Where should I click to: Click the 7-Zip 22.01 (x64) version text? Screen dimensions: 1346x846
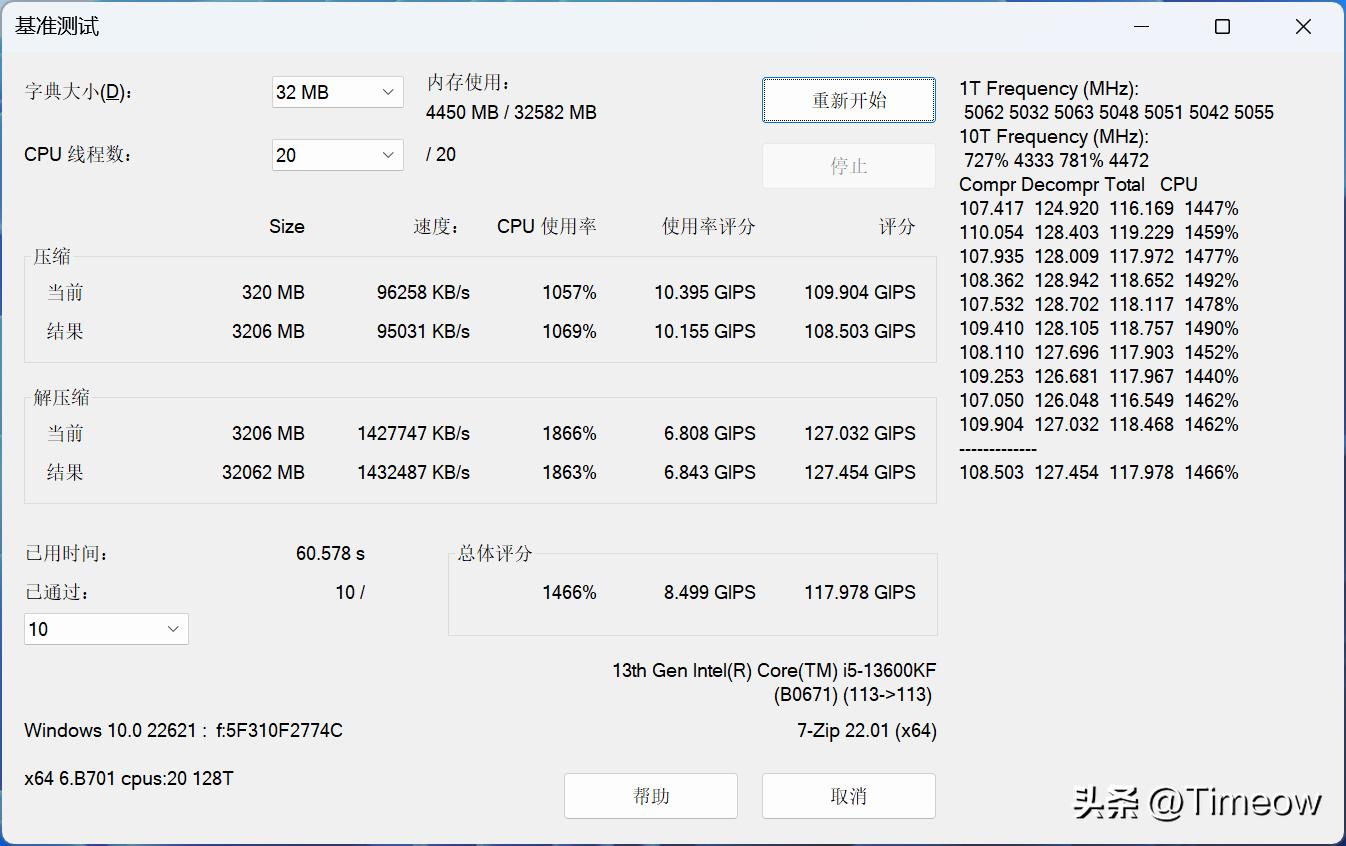click(x=866, y=731)
